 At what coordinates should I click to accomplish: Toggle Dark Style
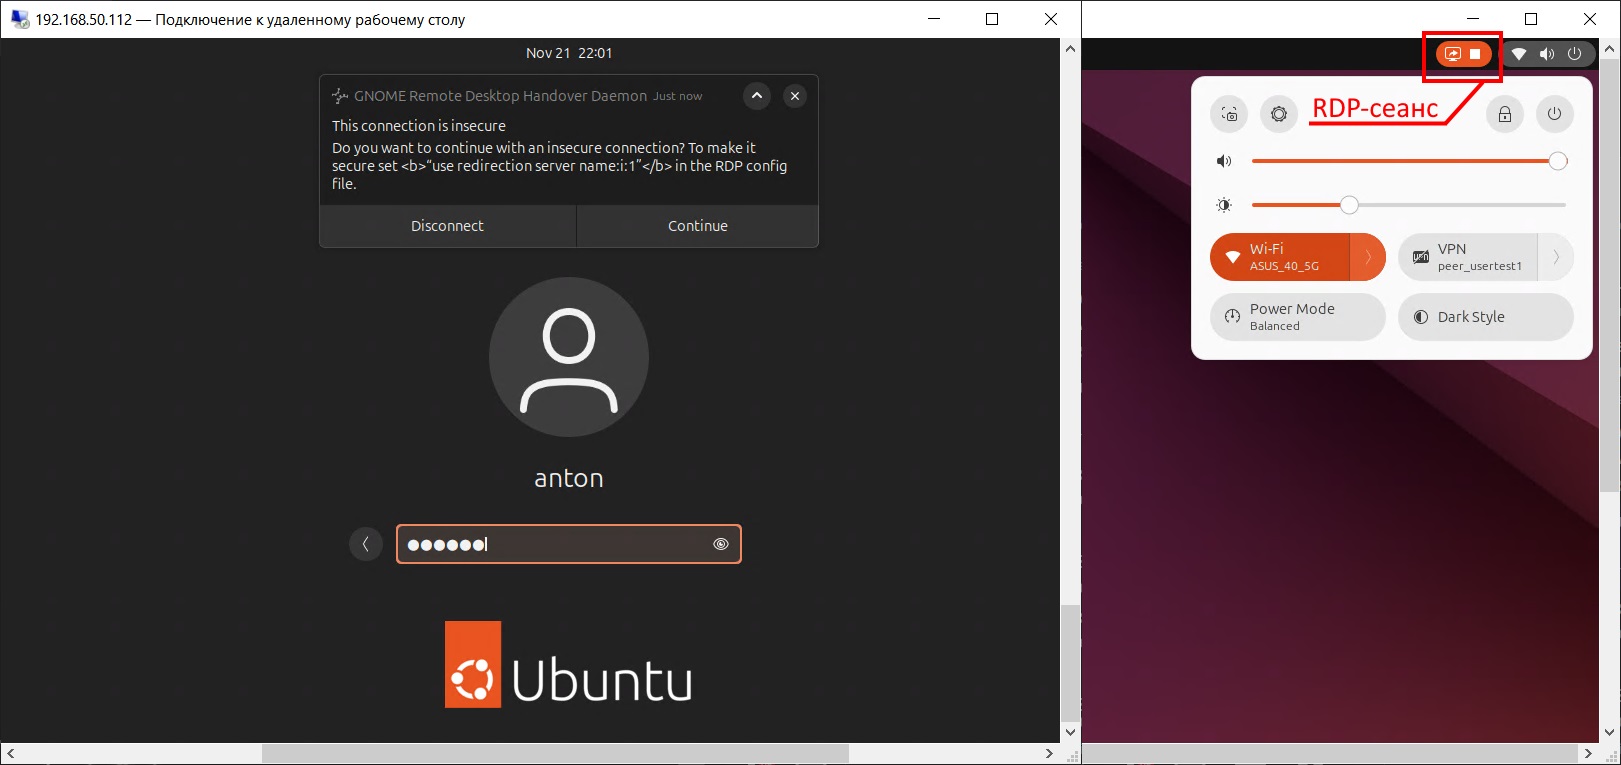click(x=1486, y=317)
